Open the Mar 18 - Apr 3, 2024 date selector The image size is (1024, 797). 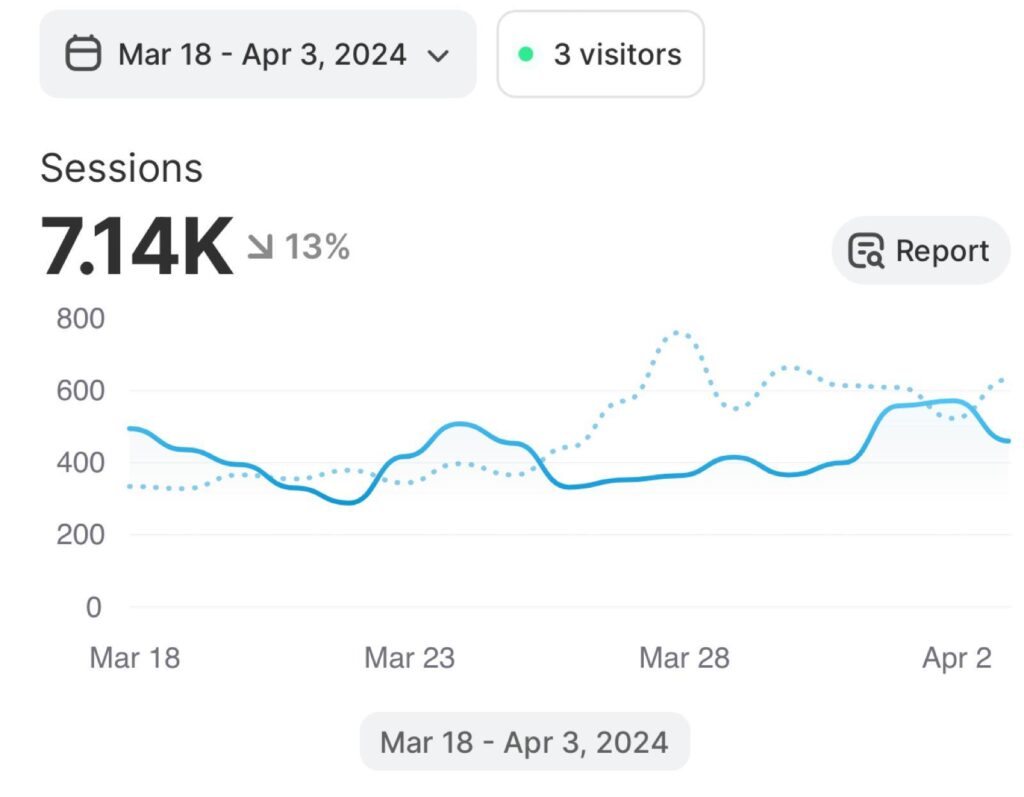tap(262, 54)
